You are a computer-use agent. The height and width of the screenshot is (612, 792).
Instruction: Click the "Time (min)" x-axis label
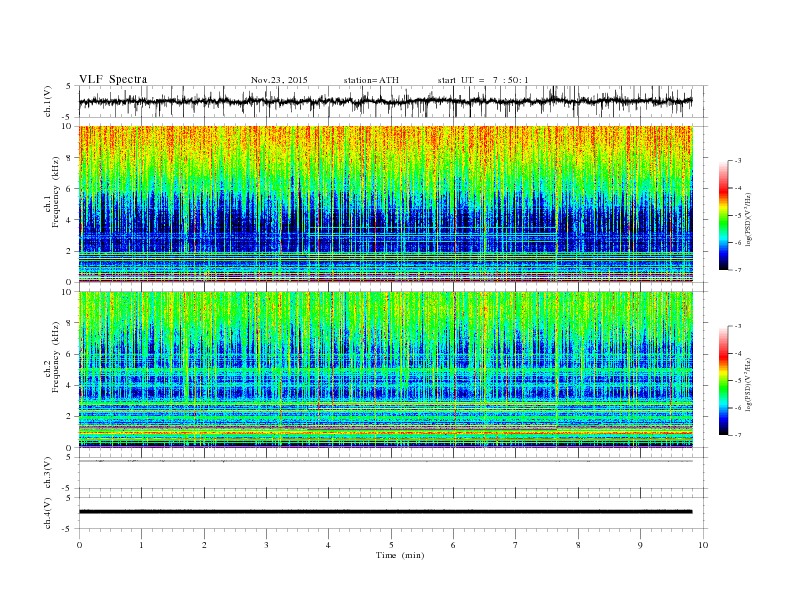pyautogui.click(x=400, y=555)
